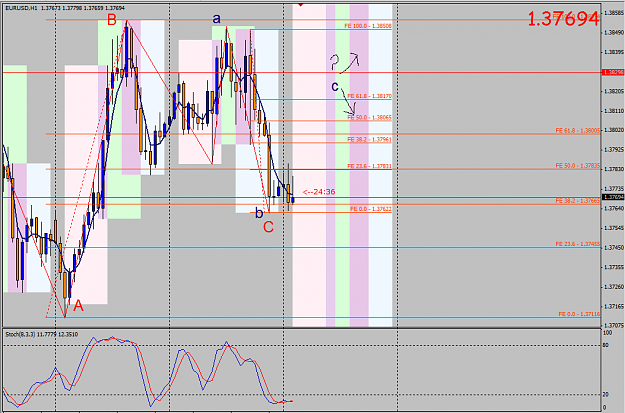Click price scale value 1.37165
Image resolution: width=625 pixels, height=413 pixels.
[x=613, y=307]
